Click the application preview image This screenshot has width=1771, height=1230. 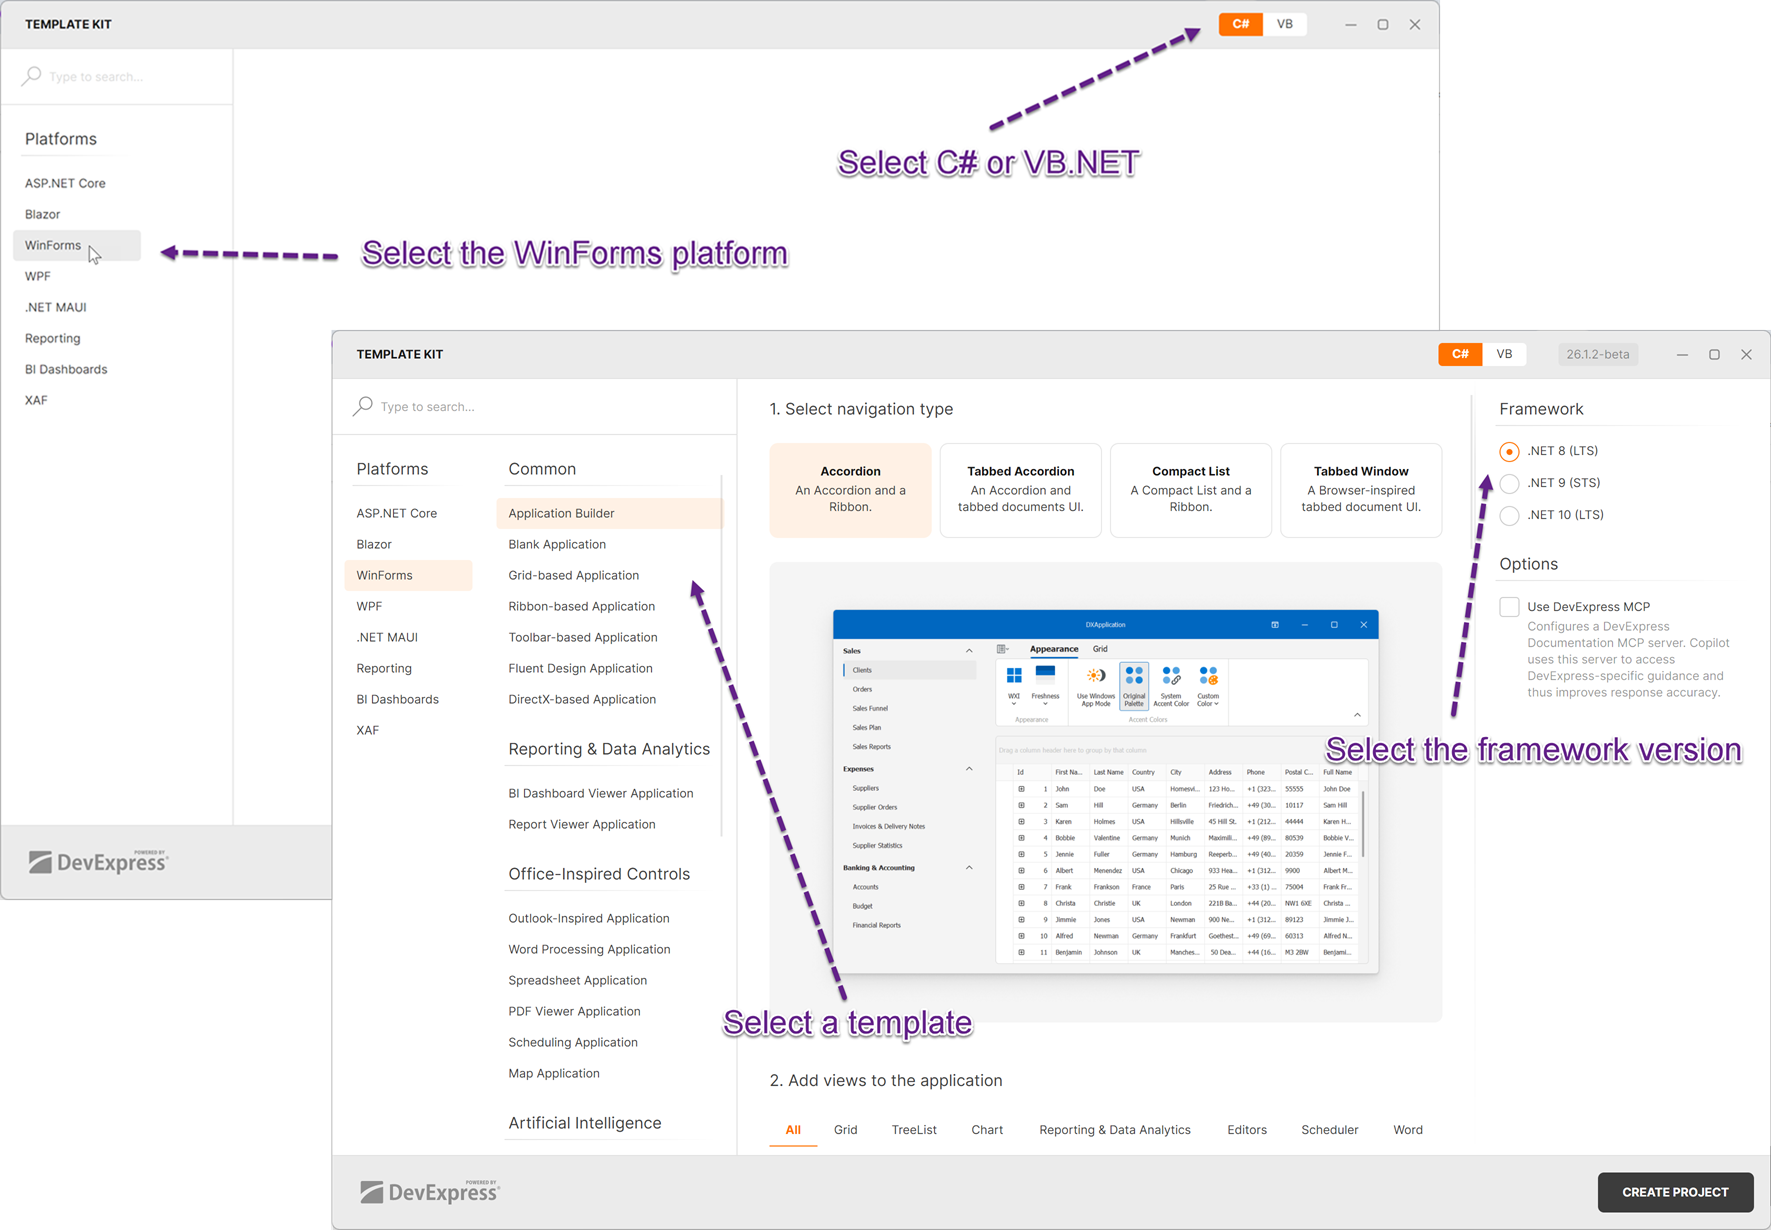click(x=1105, y=791)
